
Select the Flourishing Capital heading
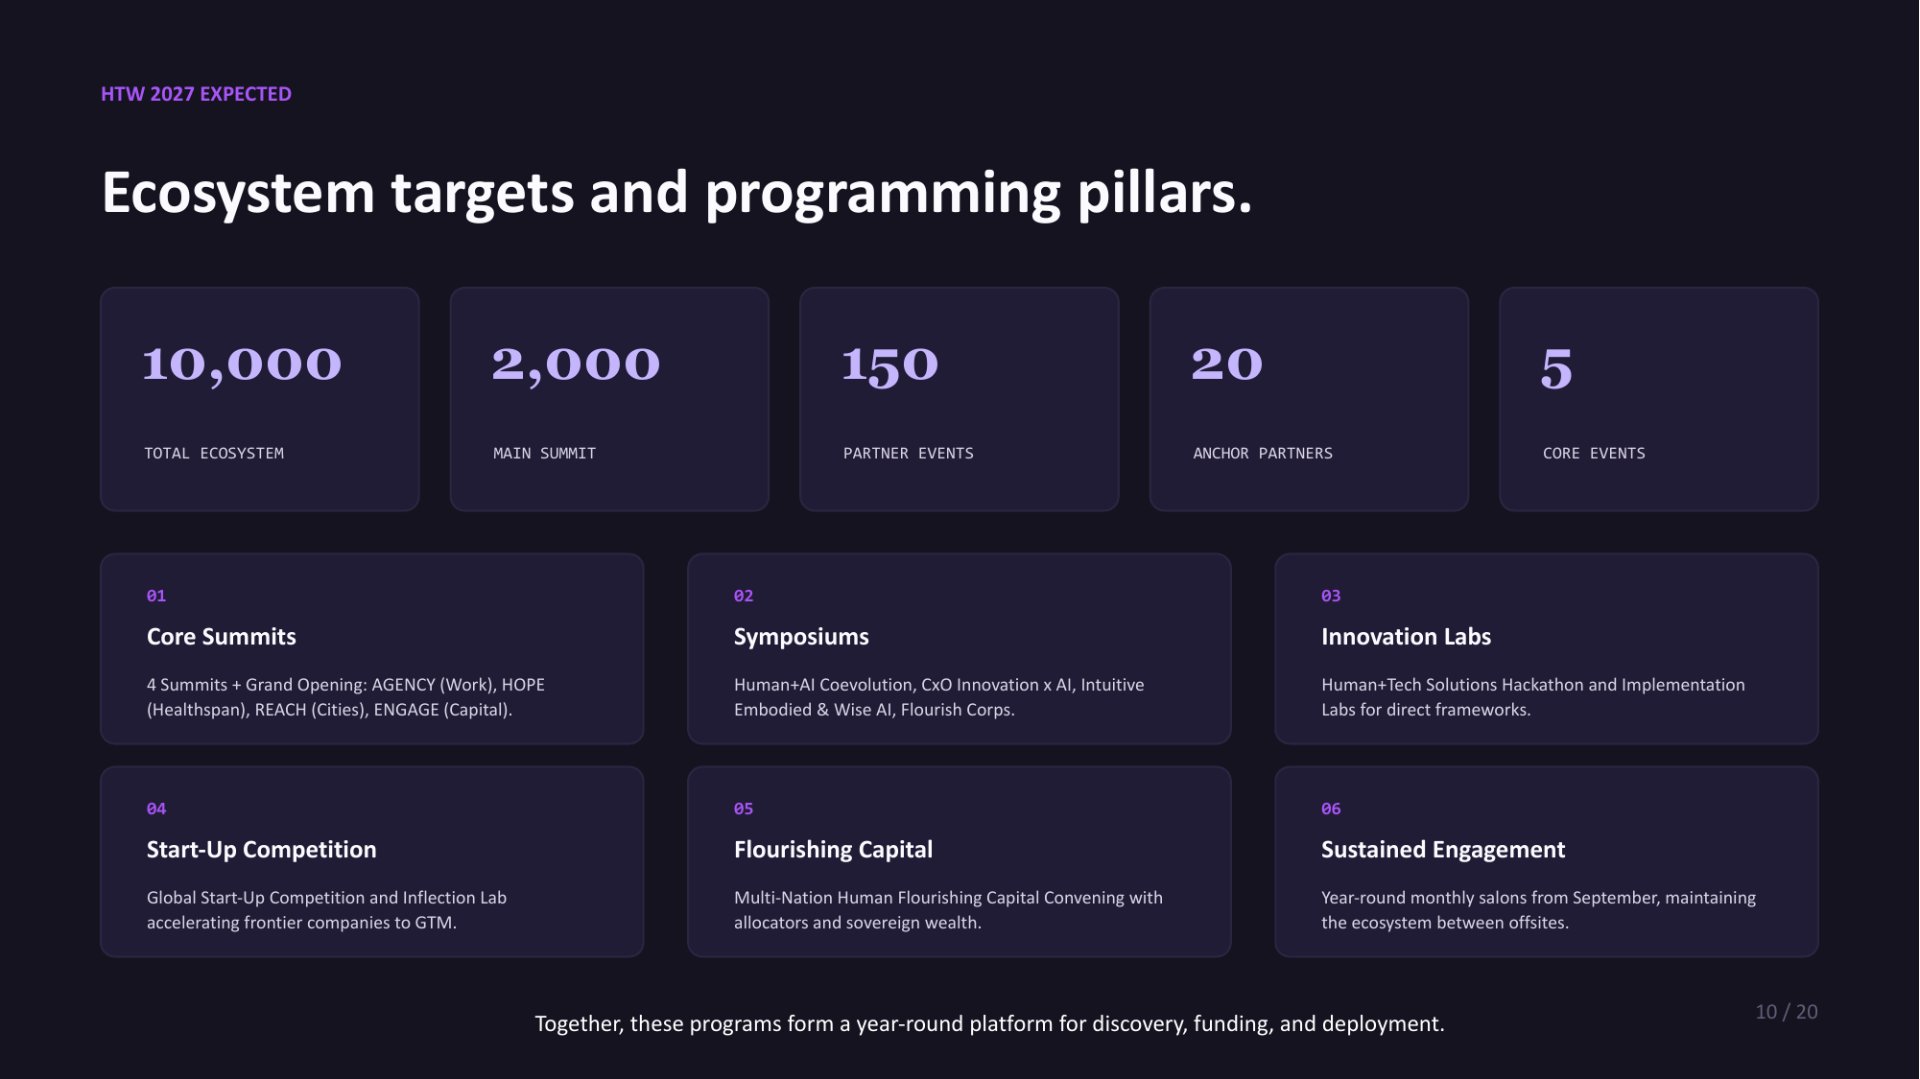(x=833, y=850)
